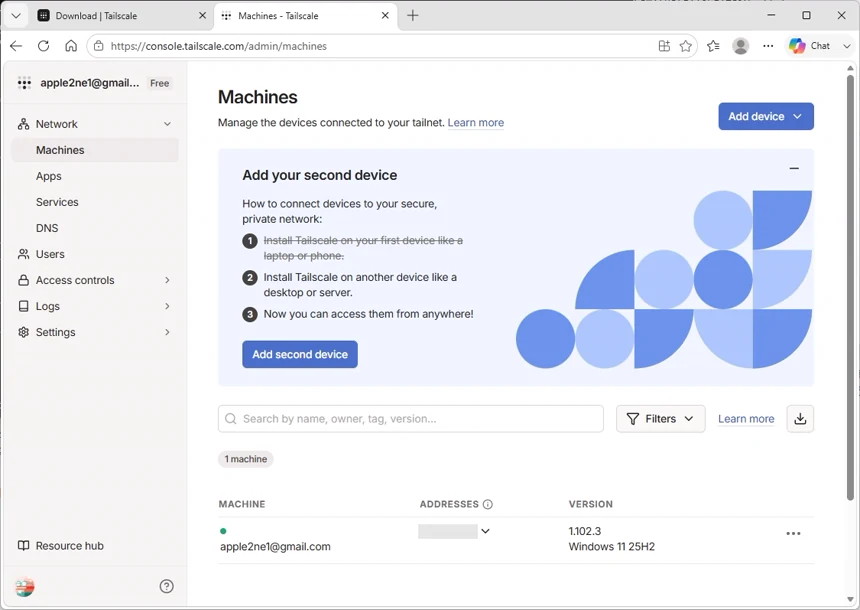Screen dimensions: 860x610
Task: Click the machine search field
Action: [411, 419]
